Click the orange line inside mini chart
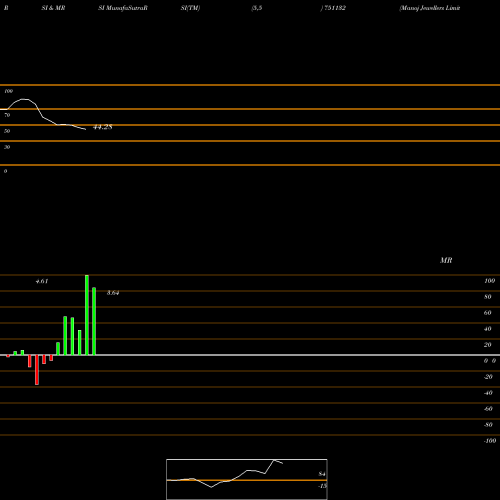The image size is (500, 500). pyautogui.click(x=247, y=480)
